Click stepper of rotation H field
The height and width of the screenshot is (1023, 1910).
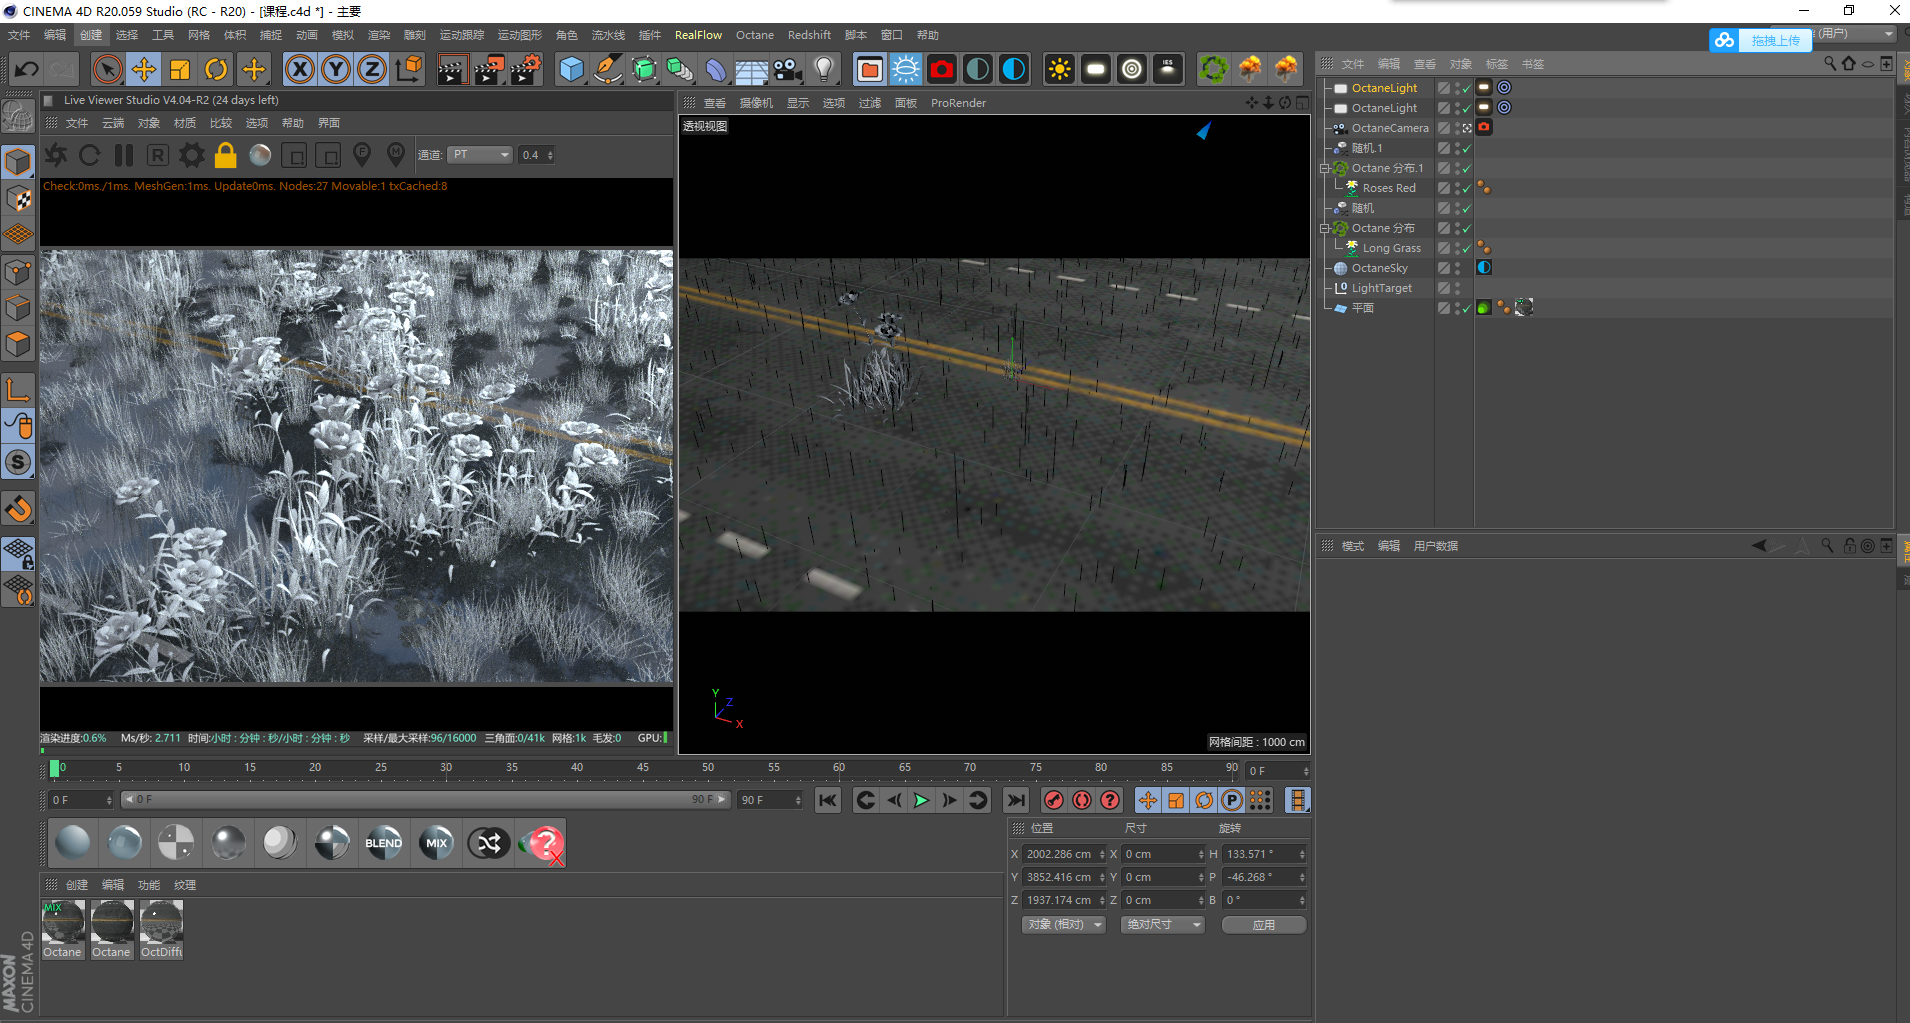1302,855
